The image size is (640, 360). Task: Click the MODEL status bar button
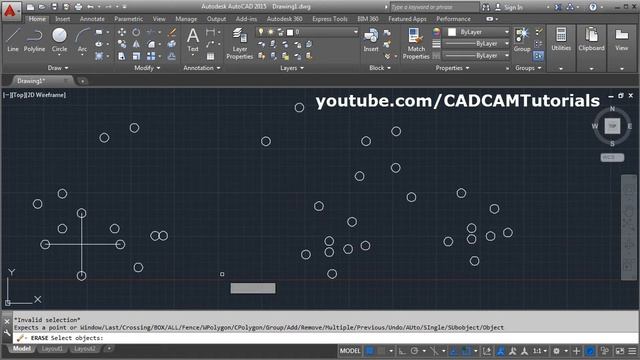pos(350,351)
